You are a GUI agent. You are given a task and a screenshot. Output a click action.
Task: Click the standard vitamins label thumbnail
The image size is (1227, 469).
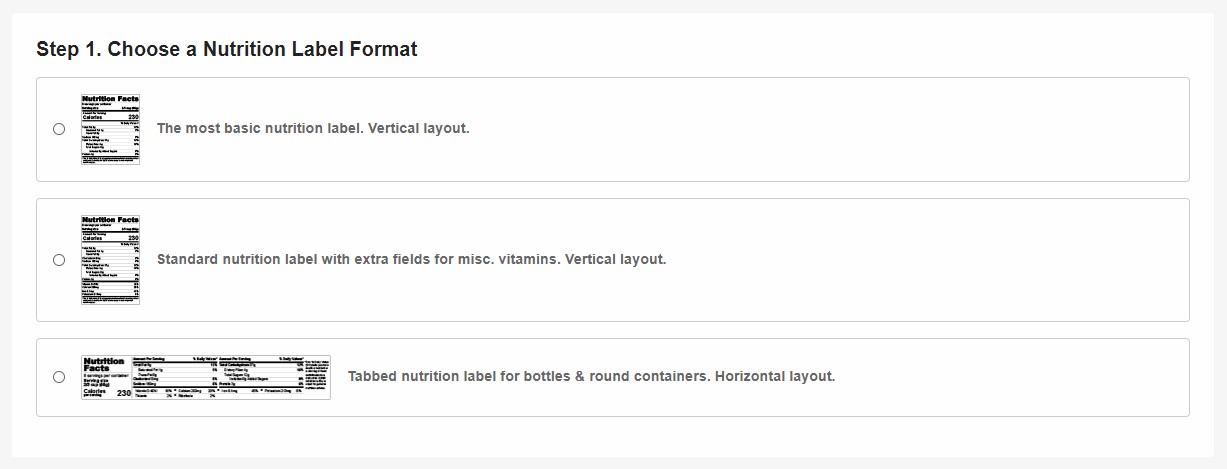[110, 260]
